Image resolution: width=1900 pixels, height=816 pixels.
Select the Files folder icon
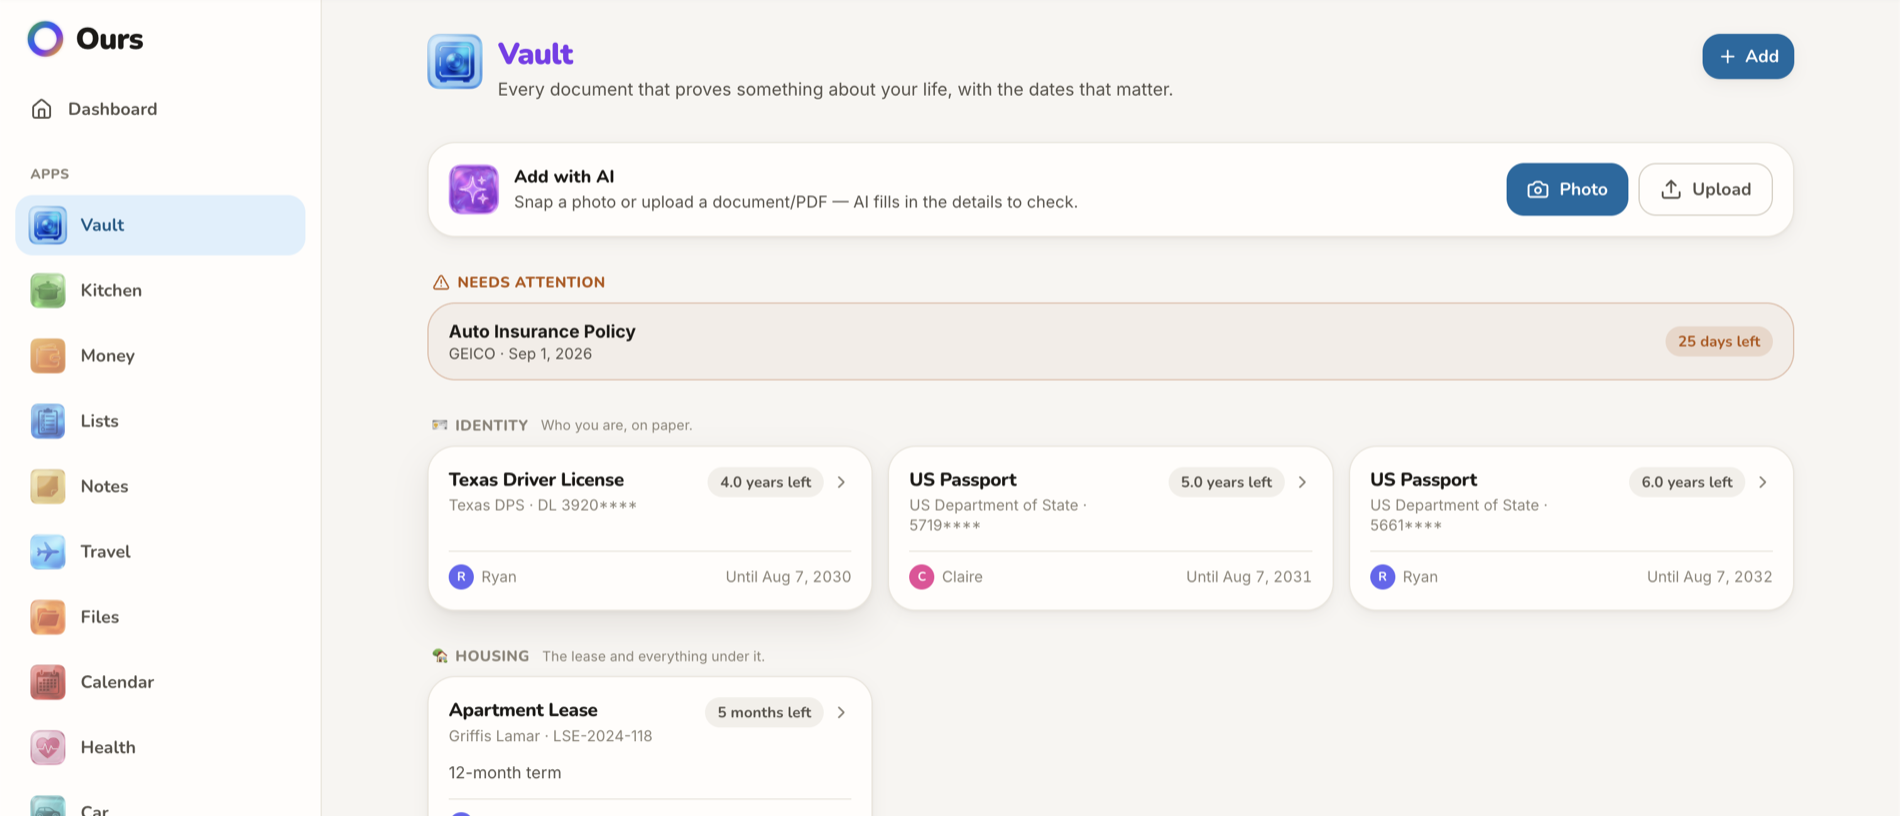(47, 617)
